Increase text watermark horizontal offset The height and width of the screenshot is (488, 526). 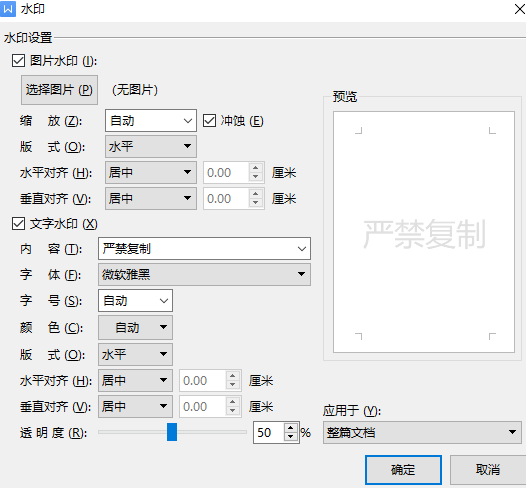click(233, 376)
